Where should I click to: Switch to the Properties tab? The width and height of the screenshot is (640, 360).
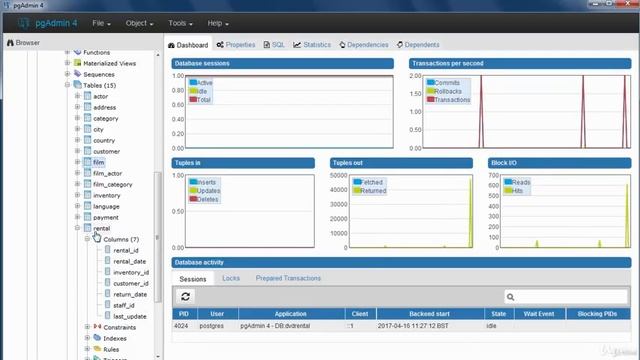click(x=236, y=45)
